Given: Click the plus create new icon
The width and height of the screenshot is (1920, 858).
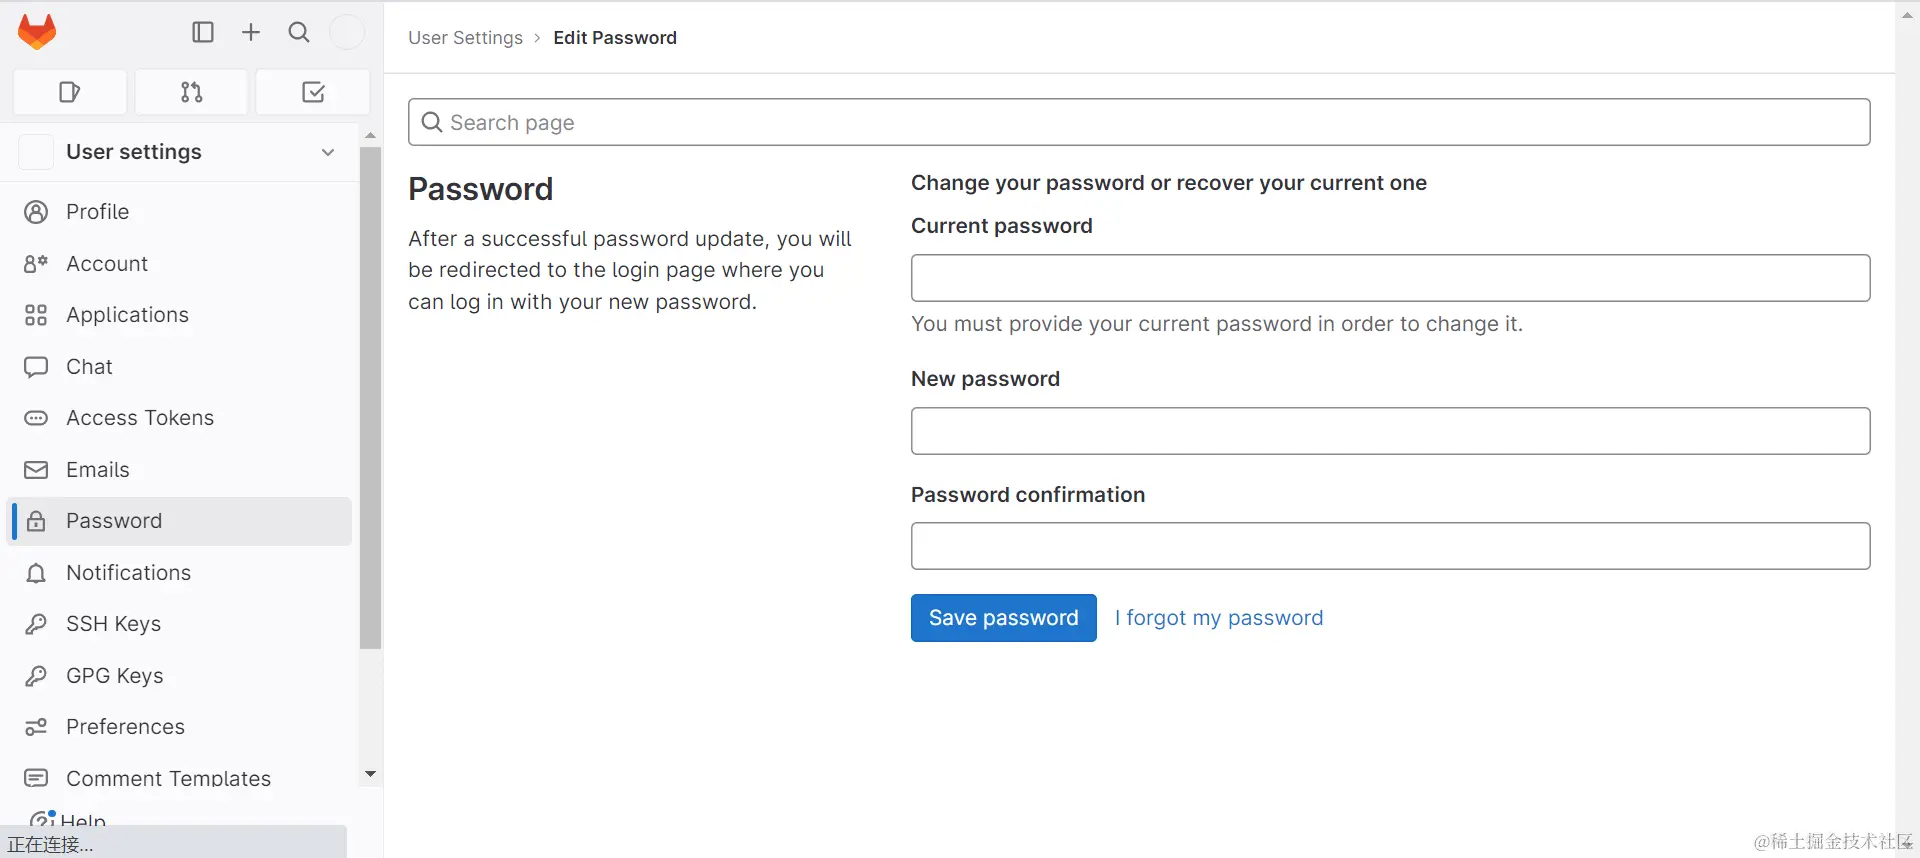Looking at the screenshot, I should [251, 32].
